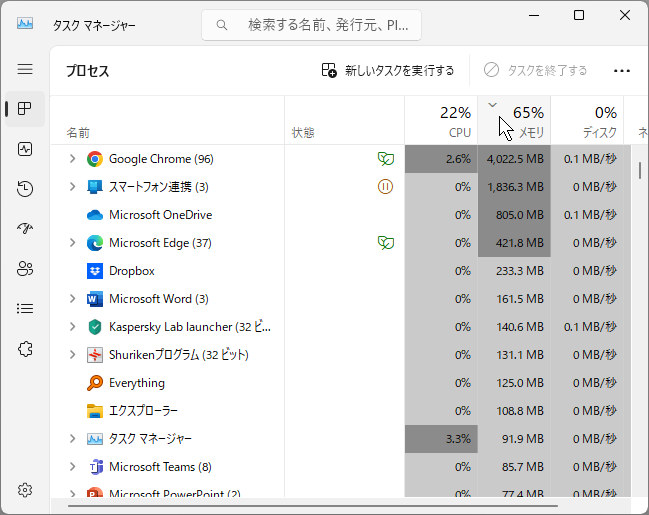
Task: Open the Performance tab icon in sidebar
Action: (x=25, y=149)
